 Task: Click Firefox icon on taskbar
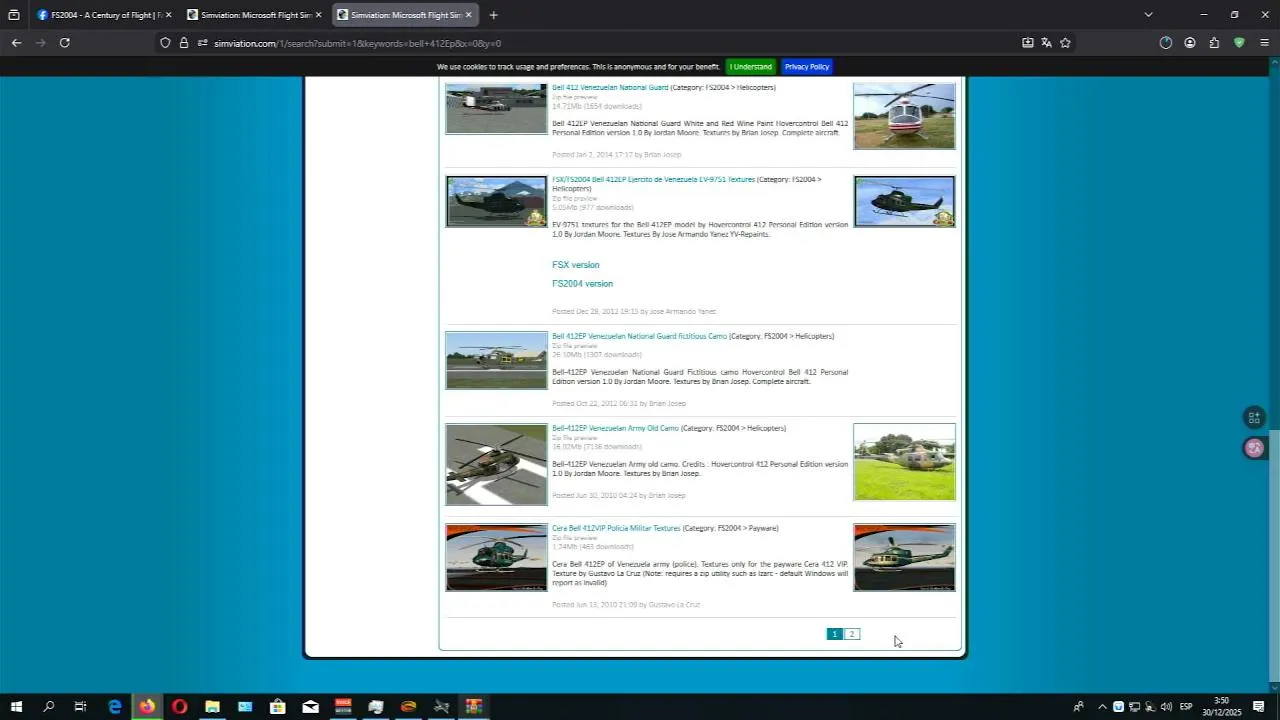[147, 707]
